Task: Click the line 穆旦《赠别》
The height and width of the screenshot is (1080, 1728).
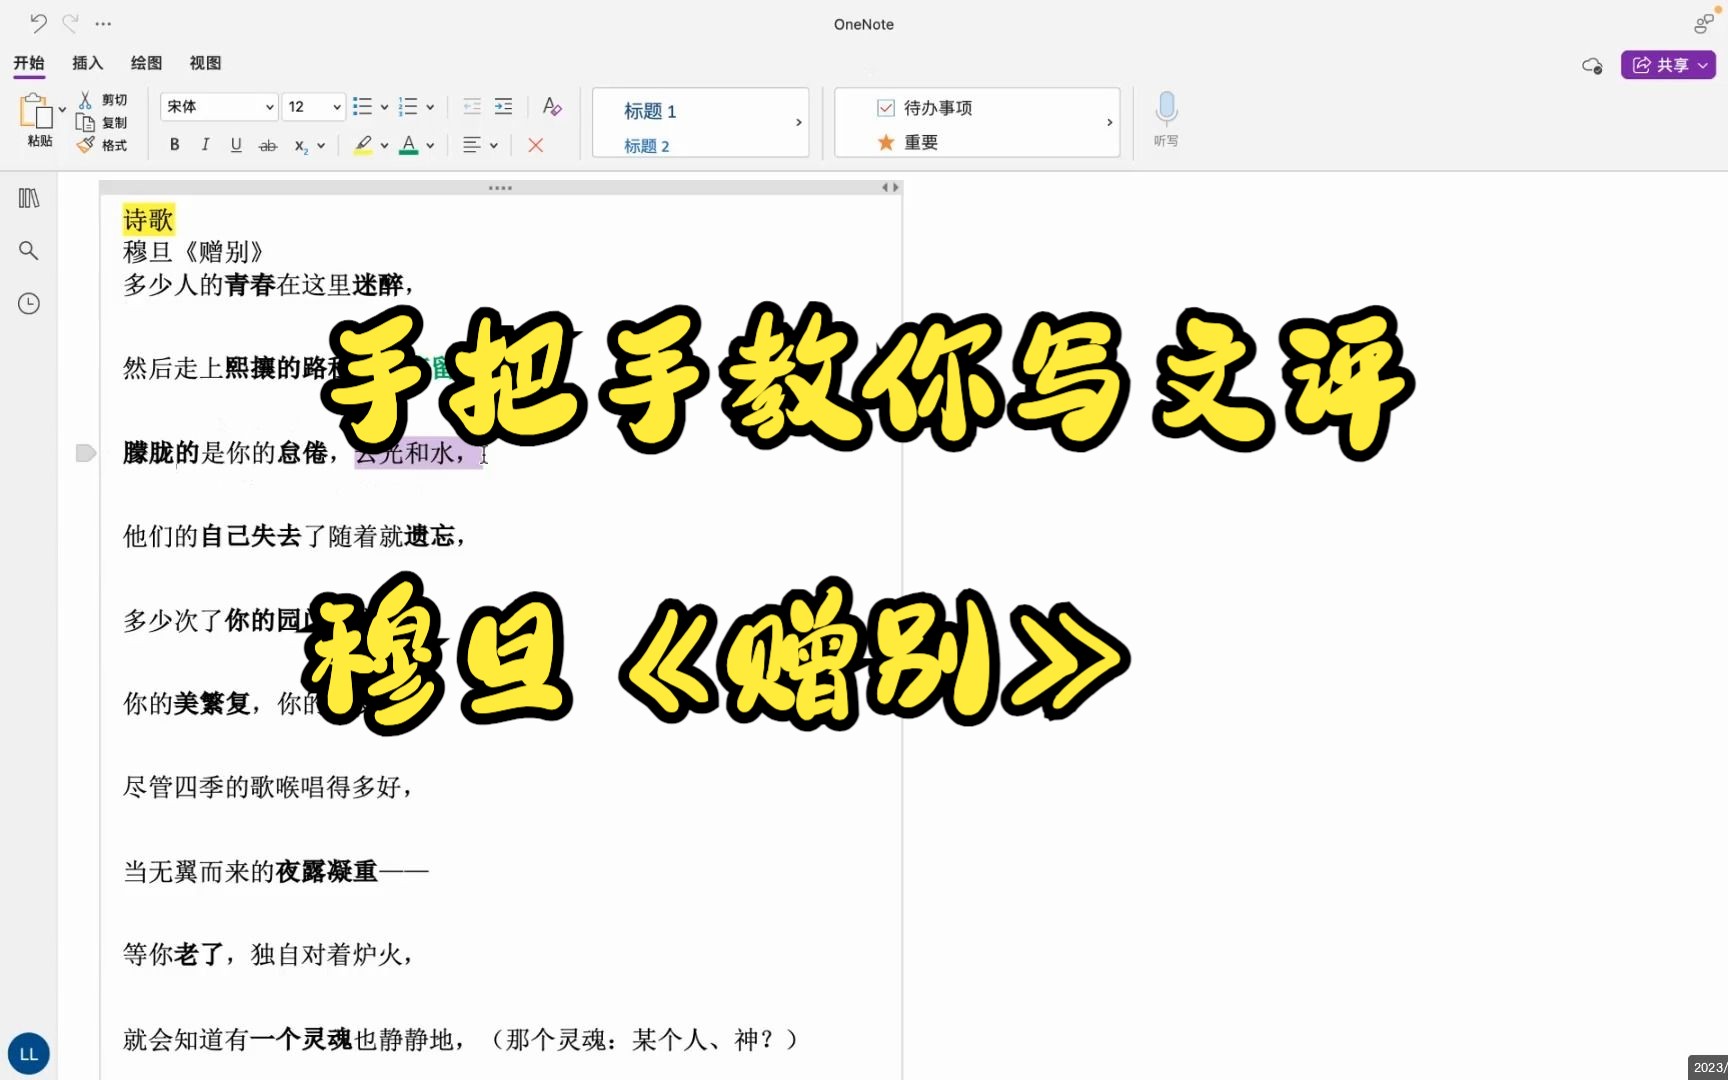Action: [193, 252]
